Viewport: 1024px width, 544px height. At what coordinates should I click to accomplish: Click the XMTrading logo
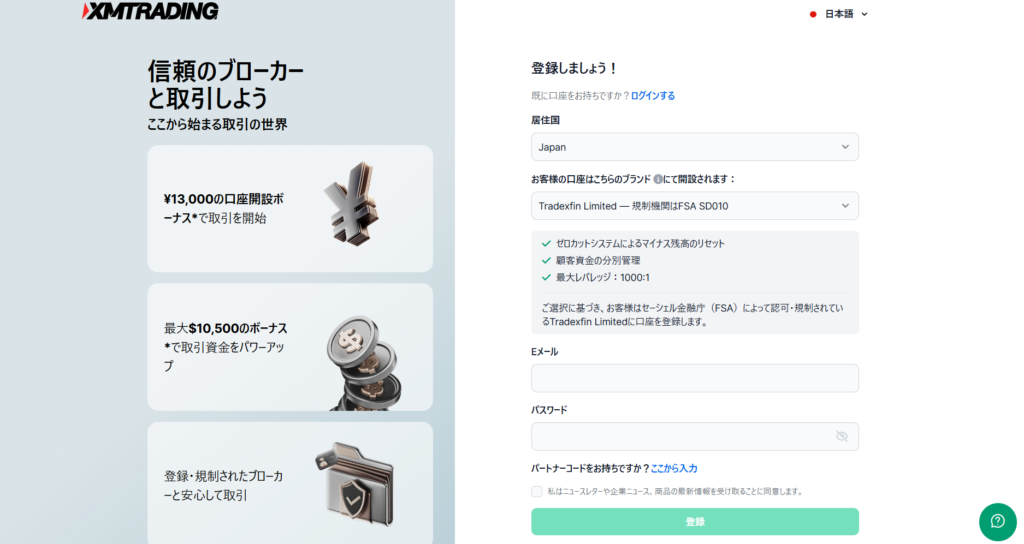pos(150,10)
